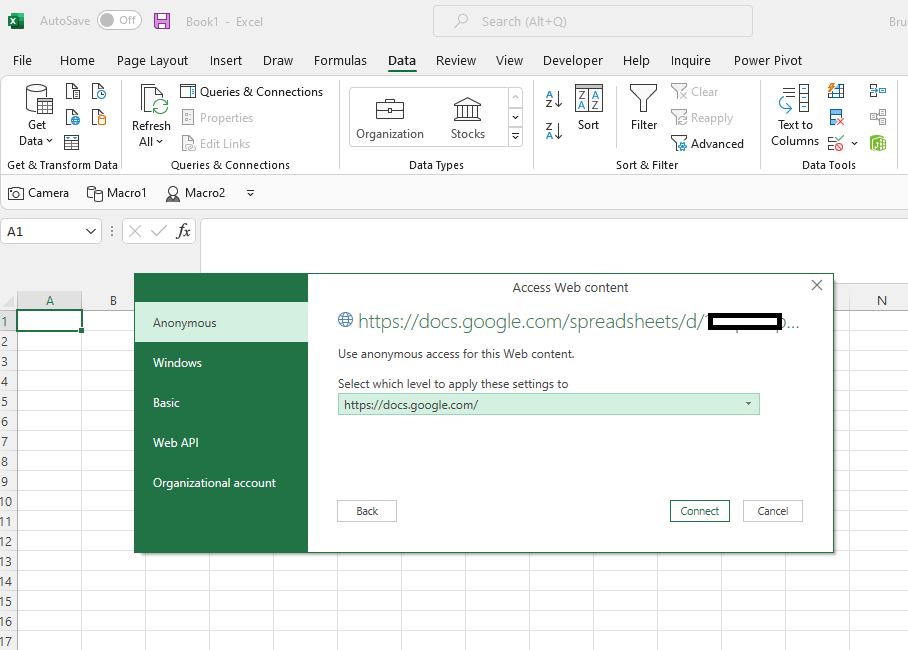Viewport: 908px width, 650px height.
Task: Switch to the Power Pivot tab
Action: 768,60
